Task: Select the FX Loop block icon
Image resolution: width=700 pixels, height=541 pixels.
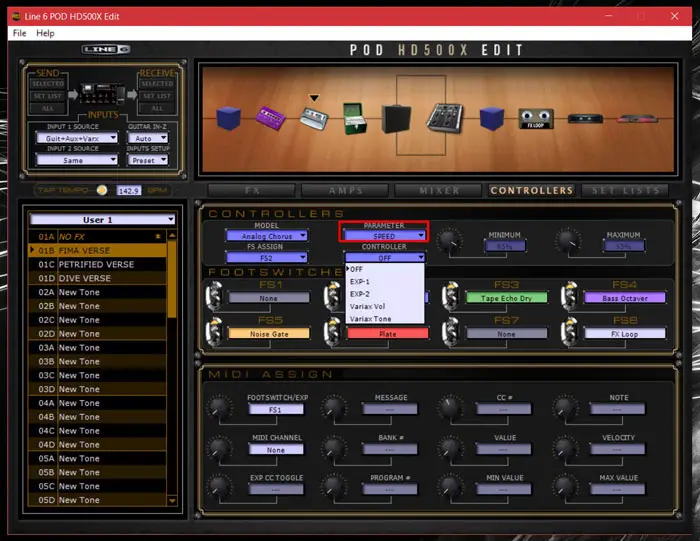Action: pos(536,119)
